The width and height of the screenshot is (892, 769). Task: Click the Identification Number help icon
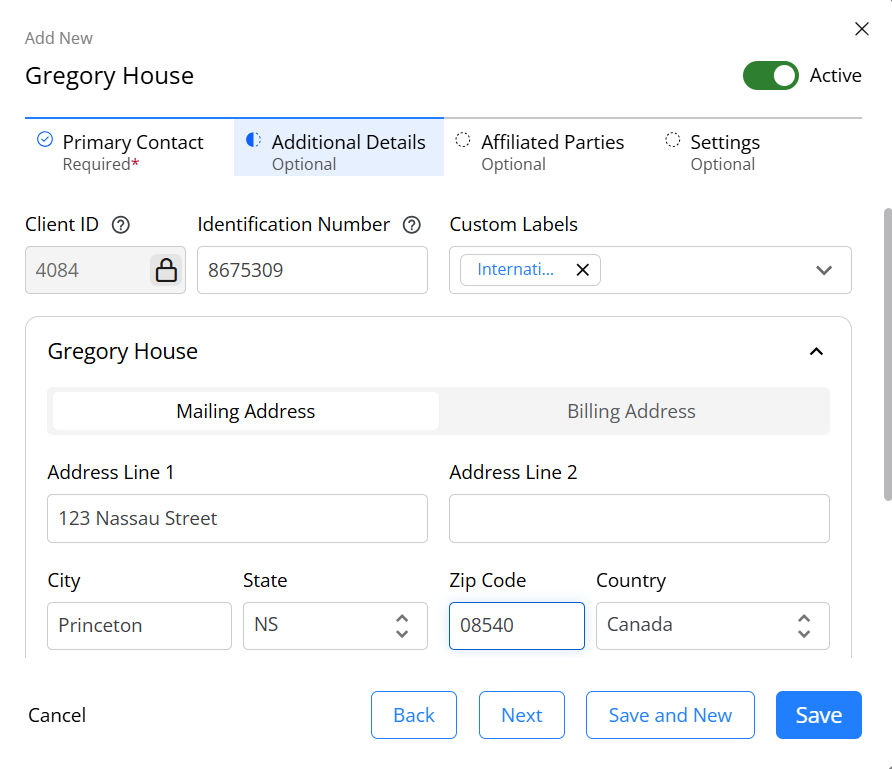tap(412, 225)
